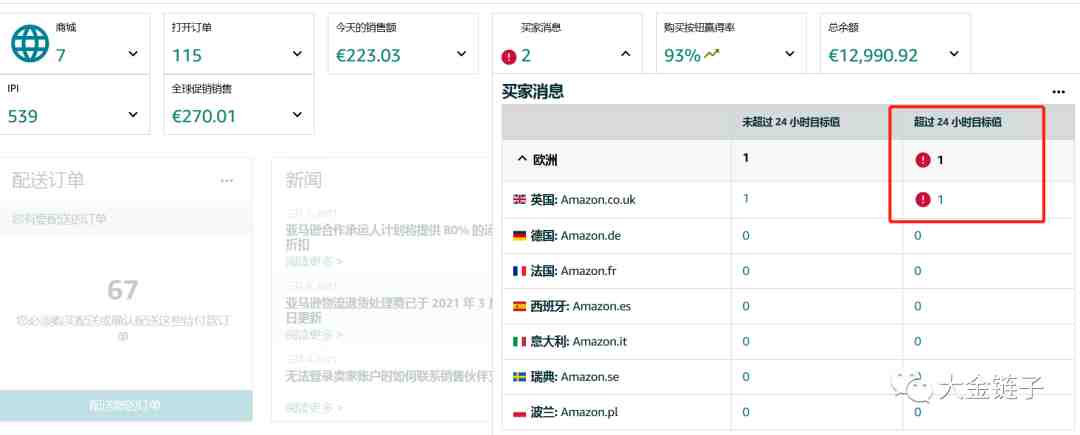Click the €12,990.92 total balance value
This screenshot has width=1080, height=435.
tap(873, 56)
